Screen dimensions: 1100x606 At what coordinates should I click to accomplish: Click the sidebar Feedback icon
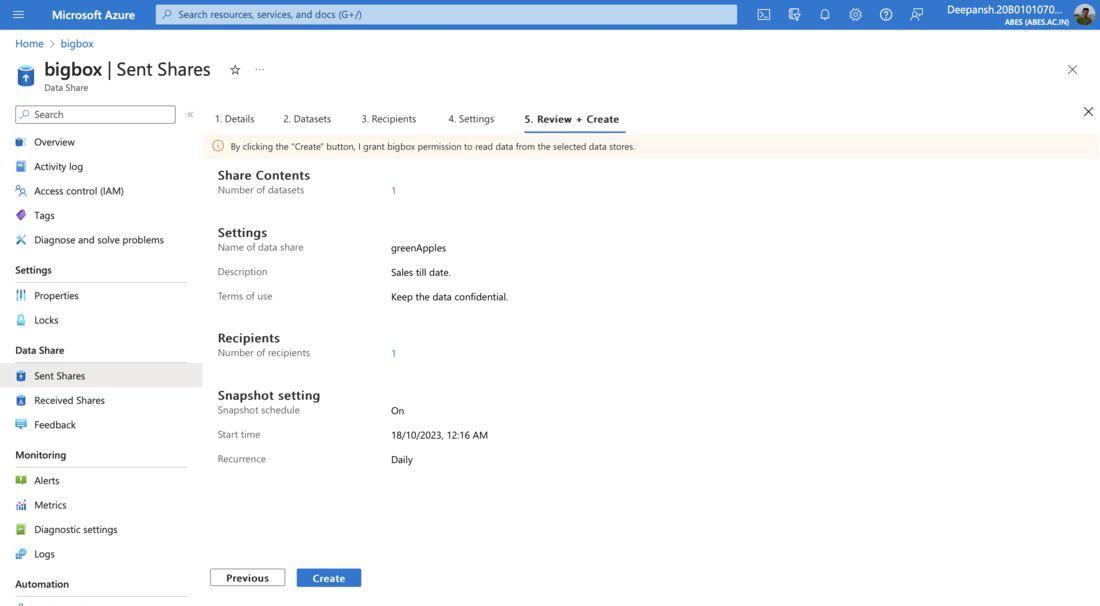coord(21,425)
